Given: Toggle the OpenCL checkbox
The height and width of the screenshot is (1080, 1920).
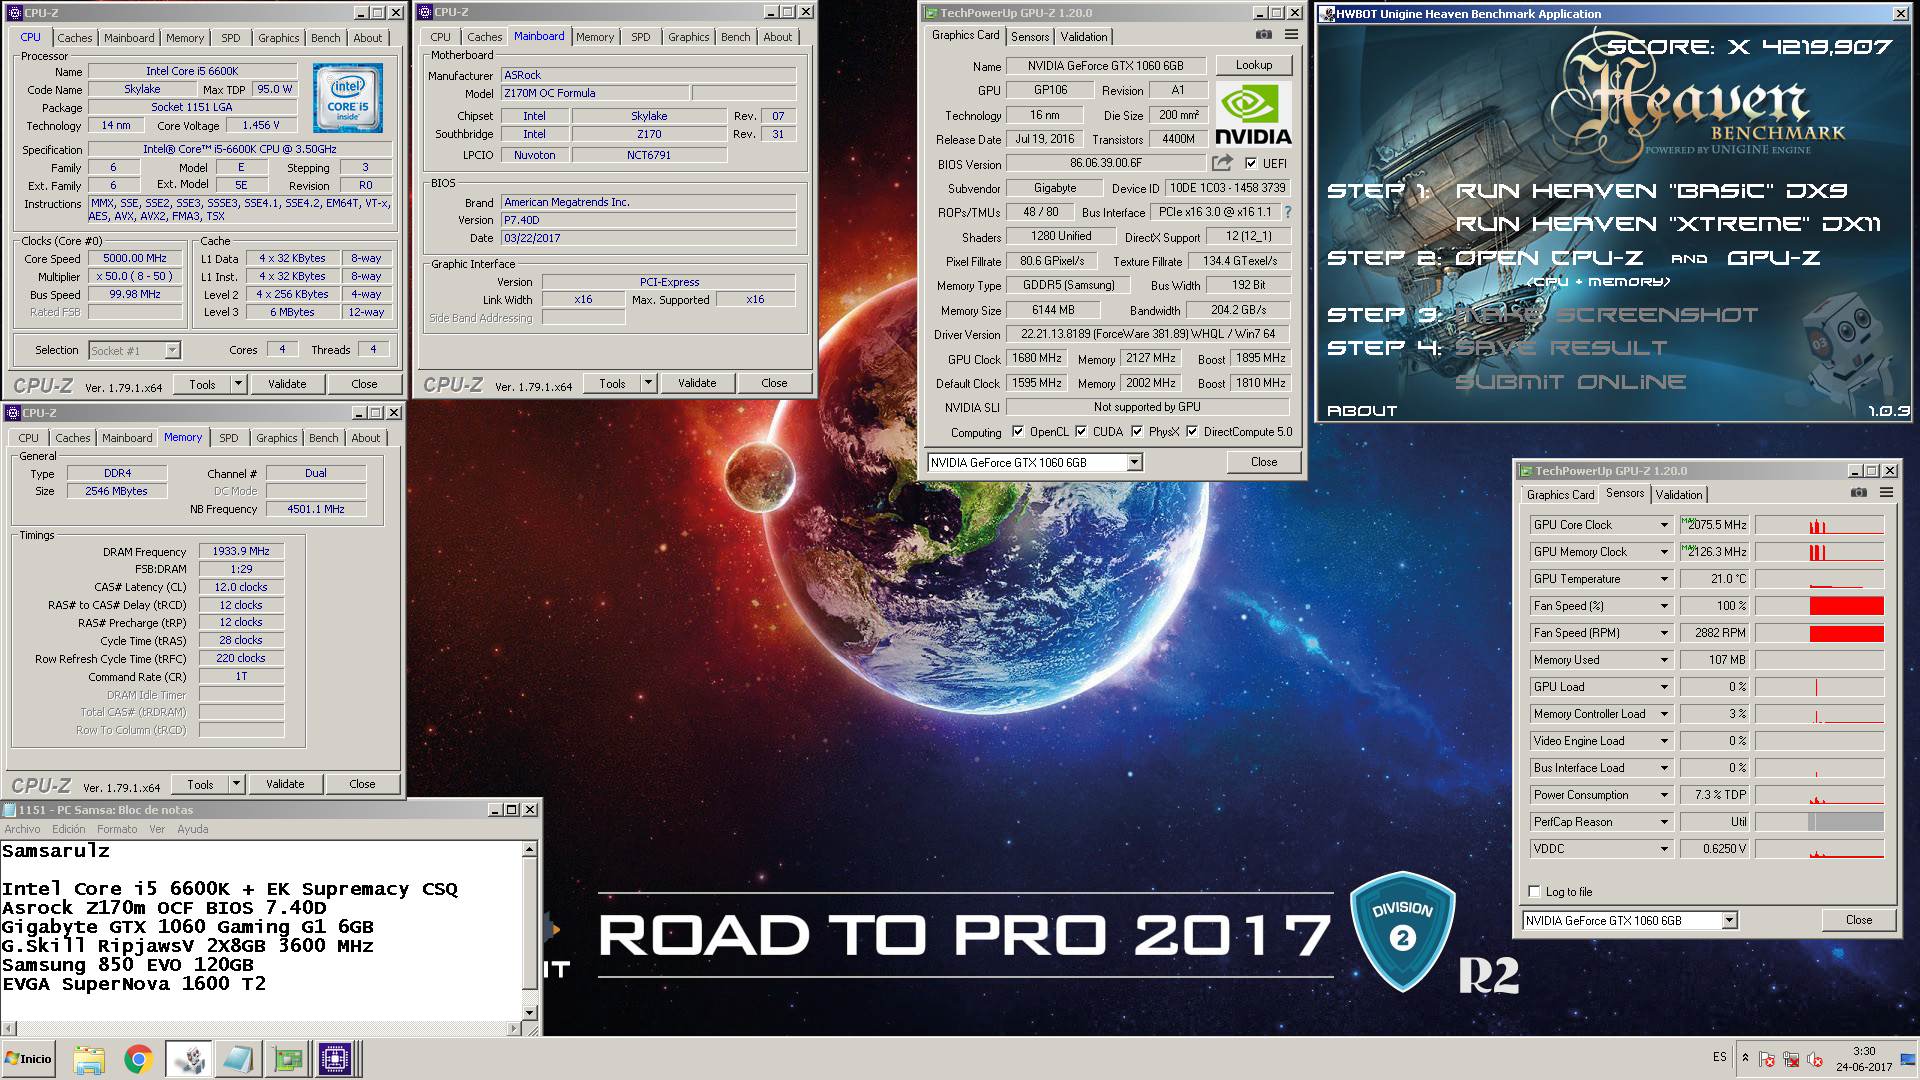Looking at the screenshot, I should pyautogui.click(x=1018, y=432).
